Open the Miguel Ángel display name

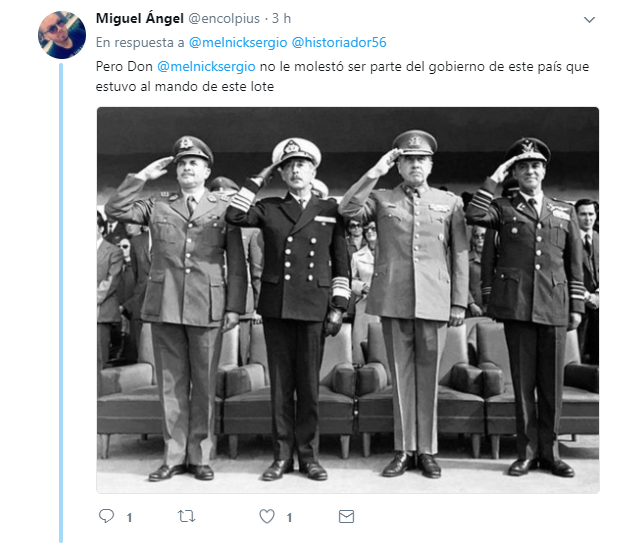(140, 18)
